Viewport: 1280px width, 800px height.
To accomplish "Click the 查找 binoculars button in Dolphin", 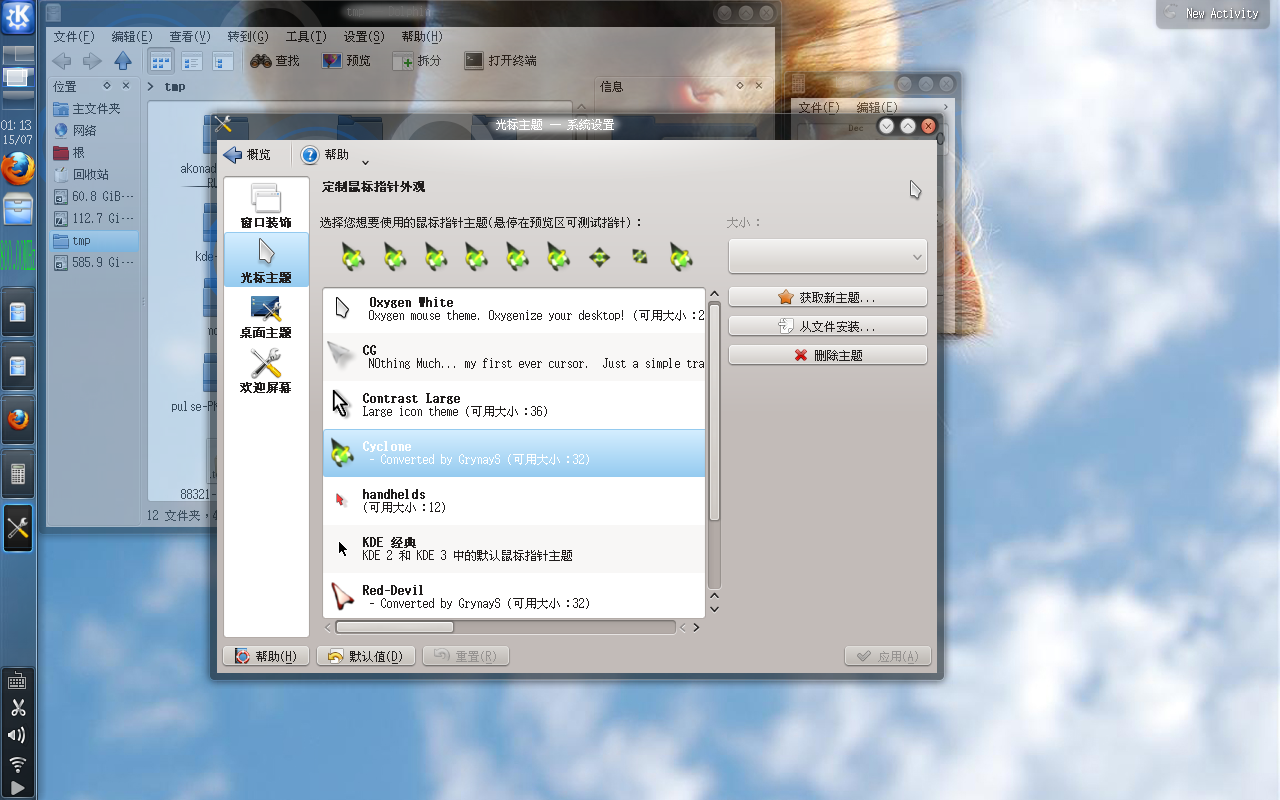I will tap(275, 61).
